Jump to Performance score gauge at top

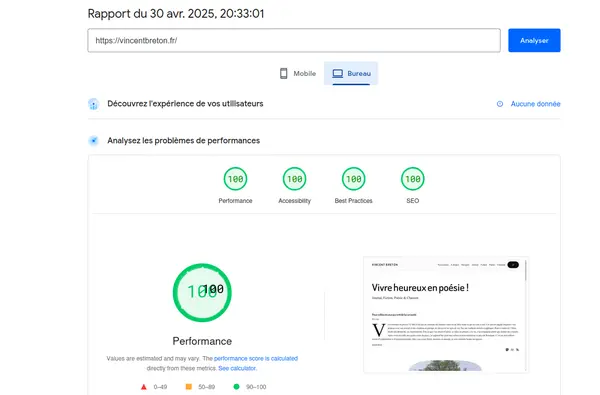235,179
